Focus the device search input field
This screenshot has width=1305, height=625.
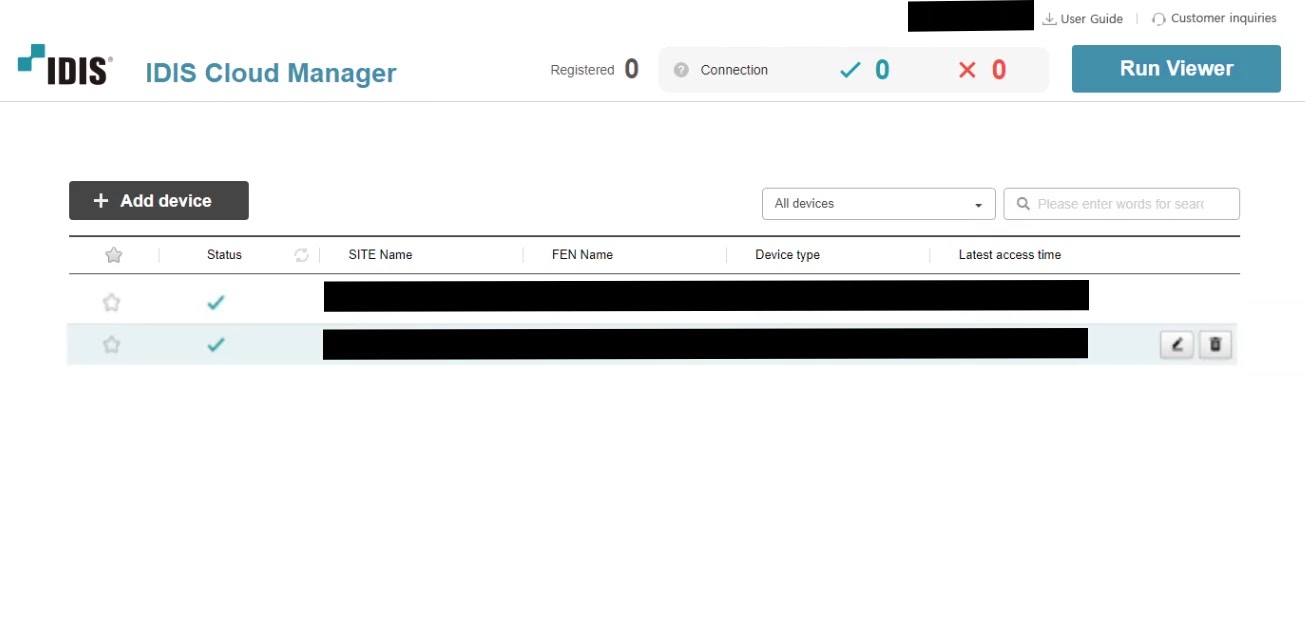1121,204
